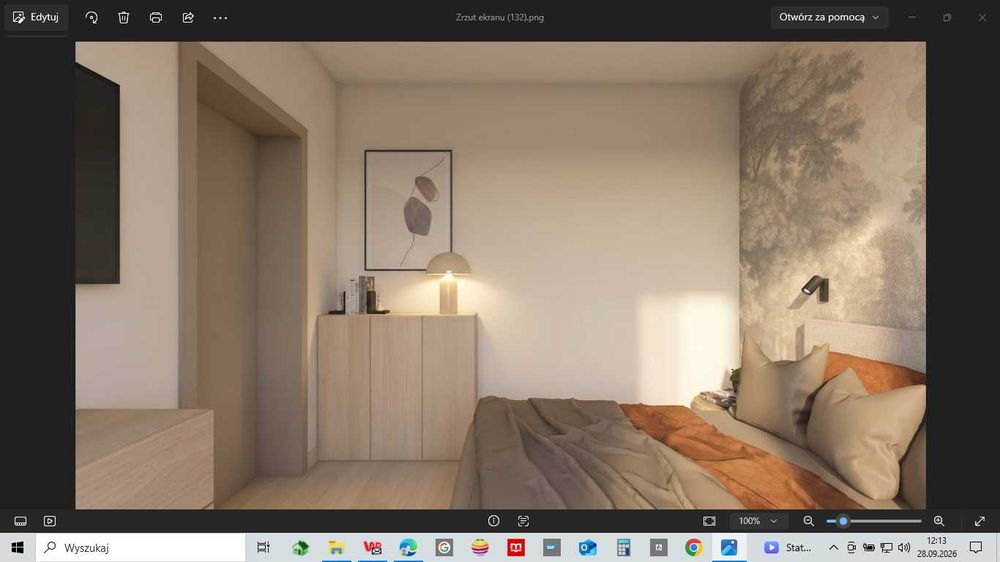Launch Microsoft Edge from the taskbar
Image resolution: width=1000 pixels, height=562 pixels.
tap(408, 547)
